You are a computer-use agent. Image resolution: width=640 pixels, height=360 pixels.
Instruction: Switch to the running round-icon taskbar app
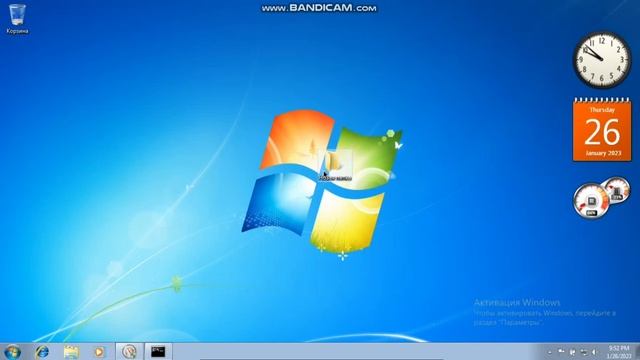click(x=129, y=352)
